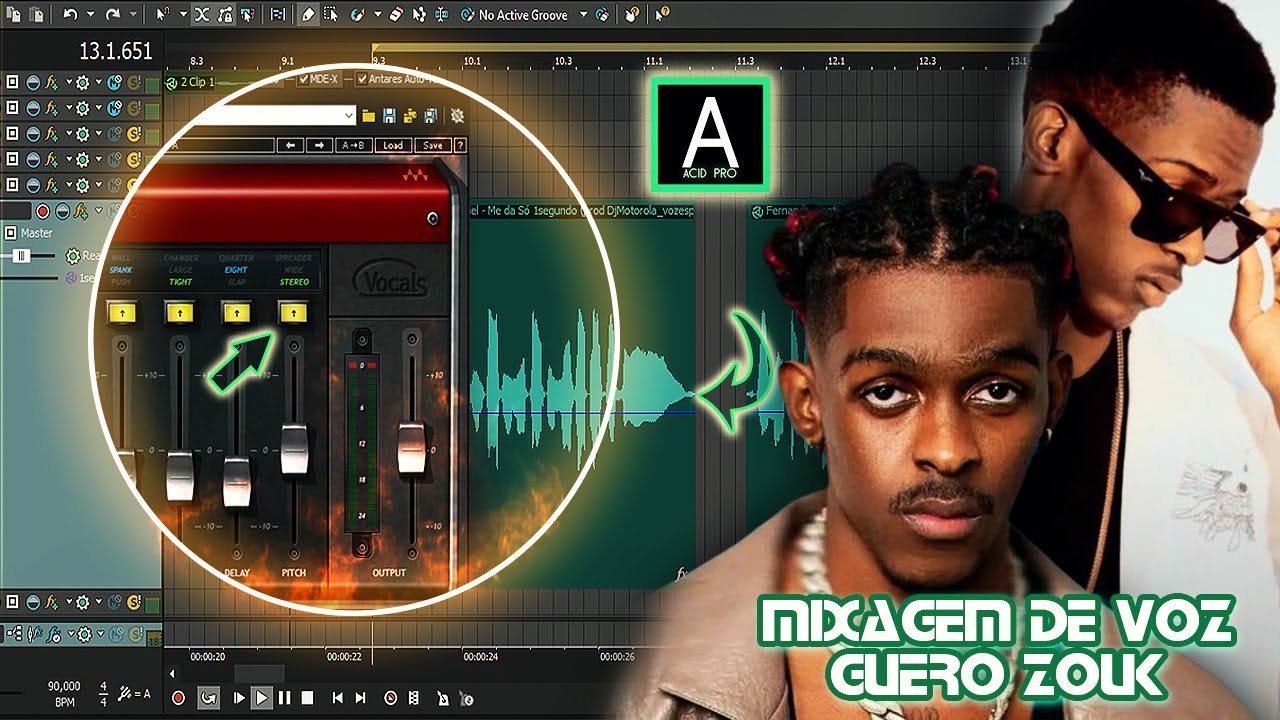Enable the MDE-X checkbox
The width and height of the screenshot is (1280, 720).
303,79
